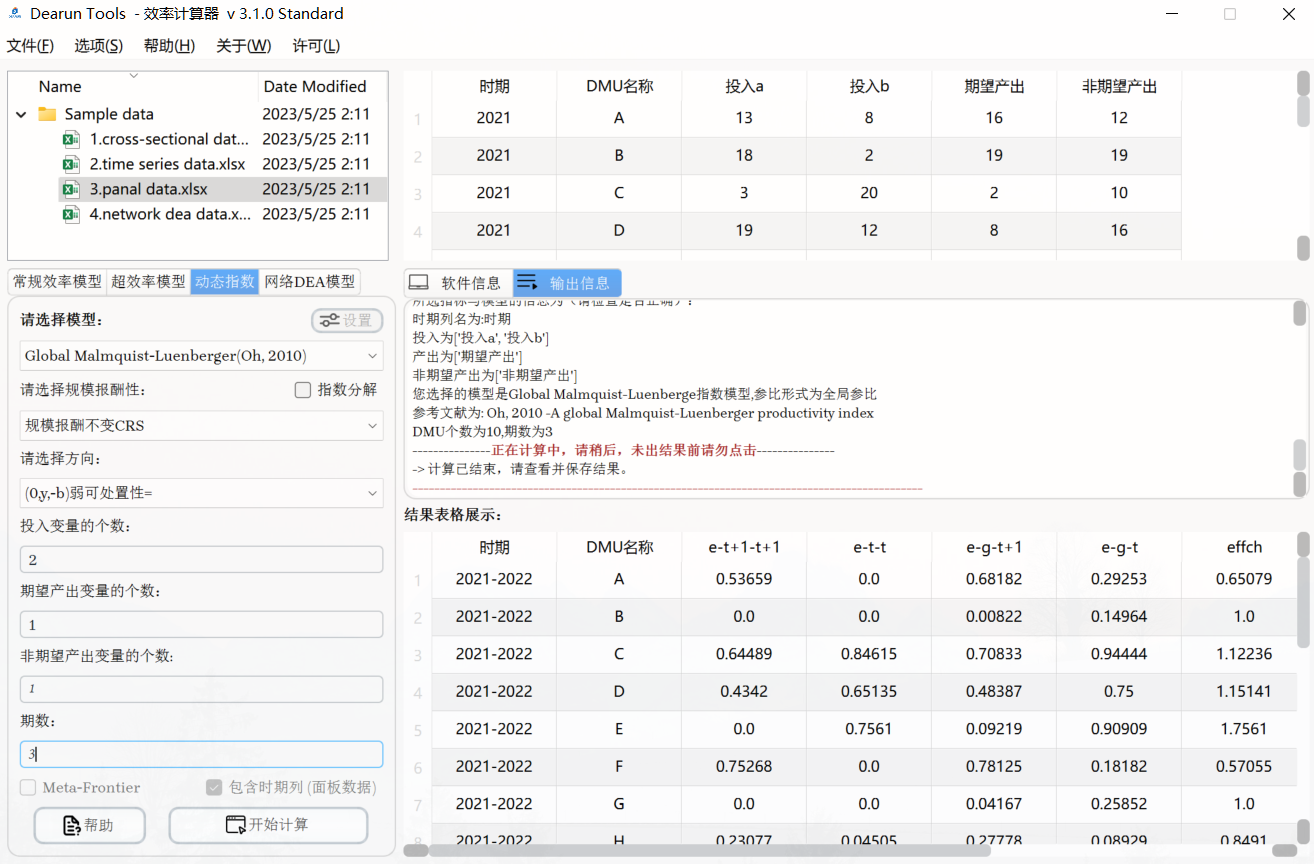Enable the 指数分解 checkbox
This screenshot has width=1314, height=864.
(x=303, y=390)
